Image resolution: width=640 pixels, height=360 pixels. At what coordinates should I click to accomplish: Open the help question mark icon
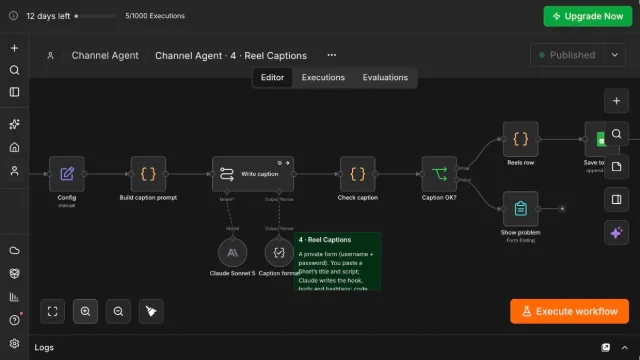tap(14, 320)
